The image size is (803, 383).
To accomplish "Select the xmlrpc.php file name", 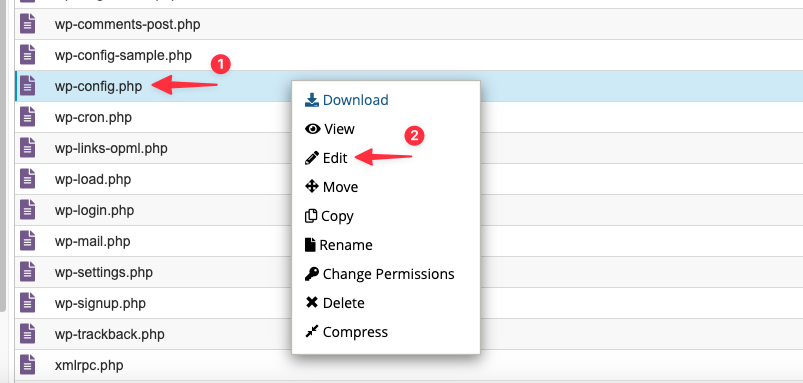I will point(89,365).
